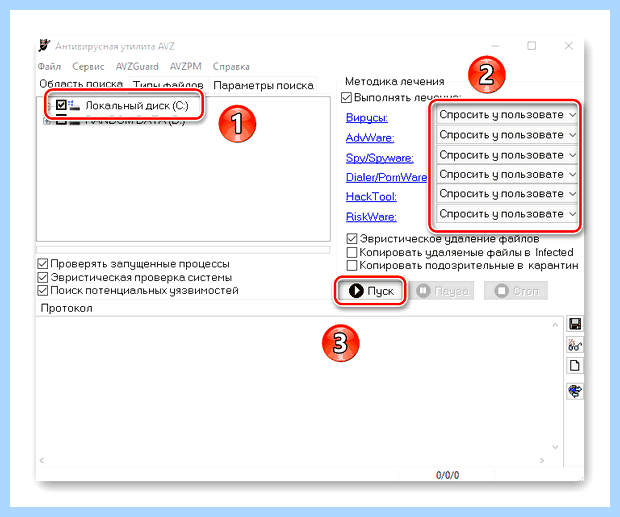
Task: Enable Копировать подозрительные в карантин
Action: (352, 265)
